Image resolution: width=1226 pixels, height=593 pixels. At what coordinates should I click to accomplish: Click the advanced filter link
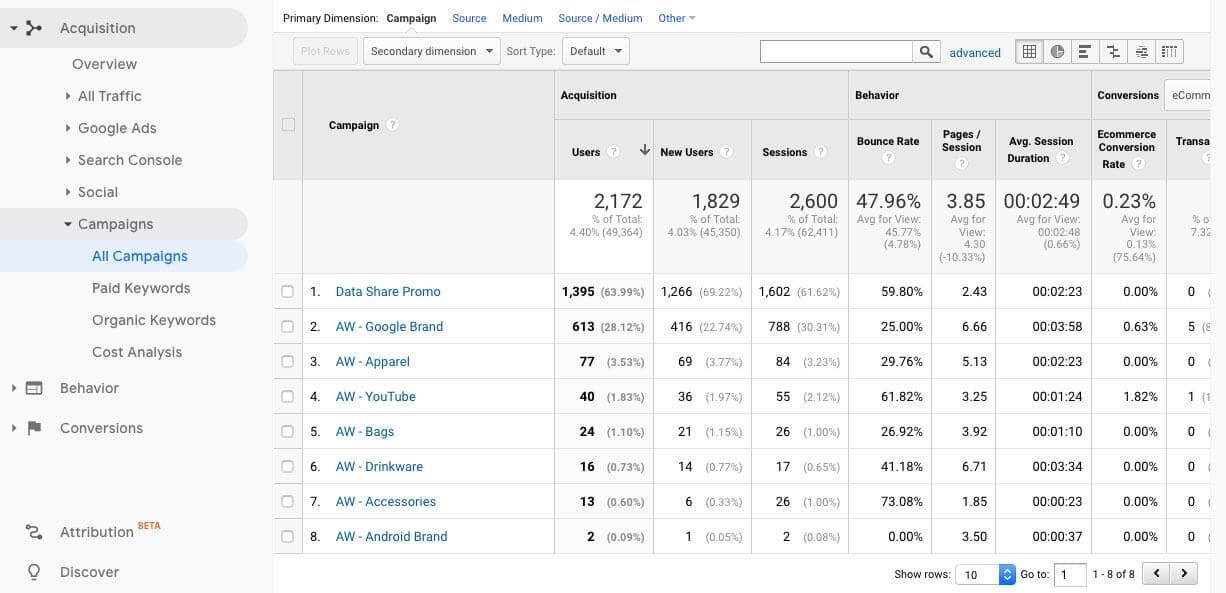tap(975, 53)
